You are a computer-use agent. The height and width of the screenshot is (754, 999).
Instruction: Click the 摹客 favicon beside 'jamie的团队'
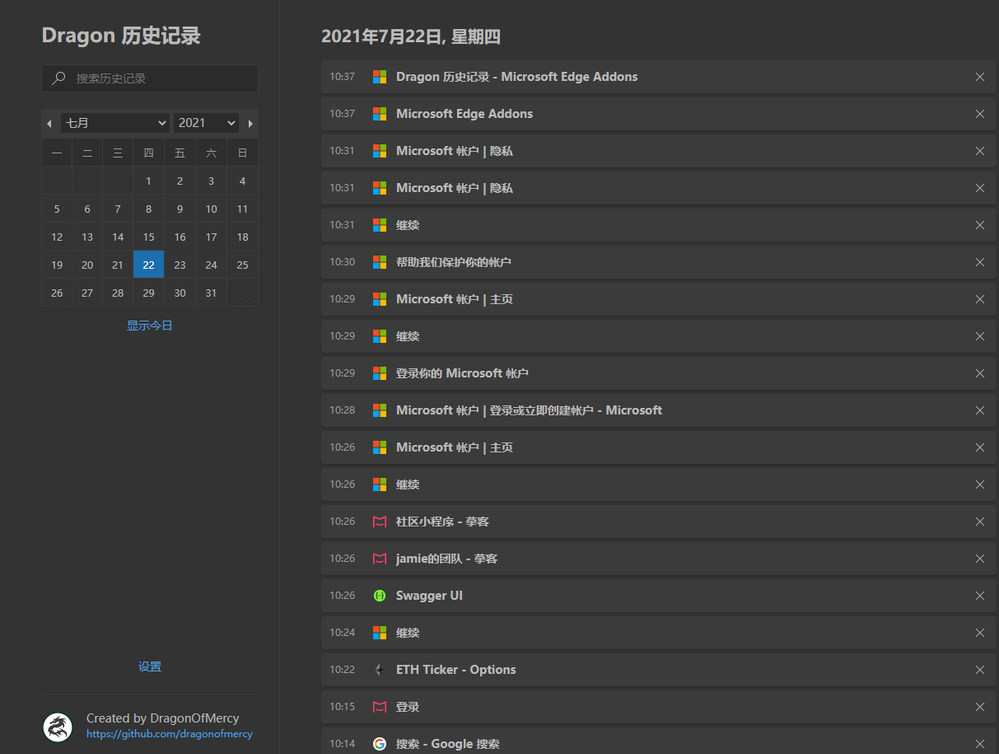pyautogui.click(x=379, y=558)
